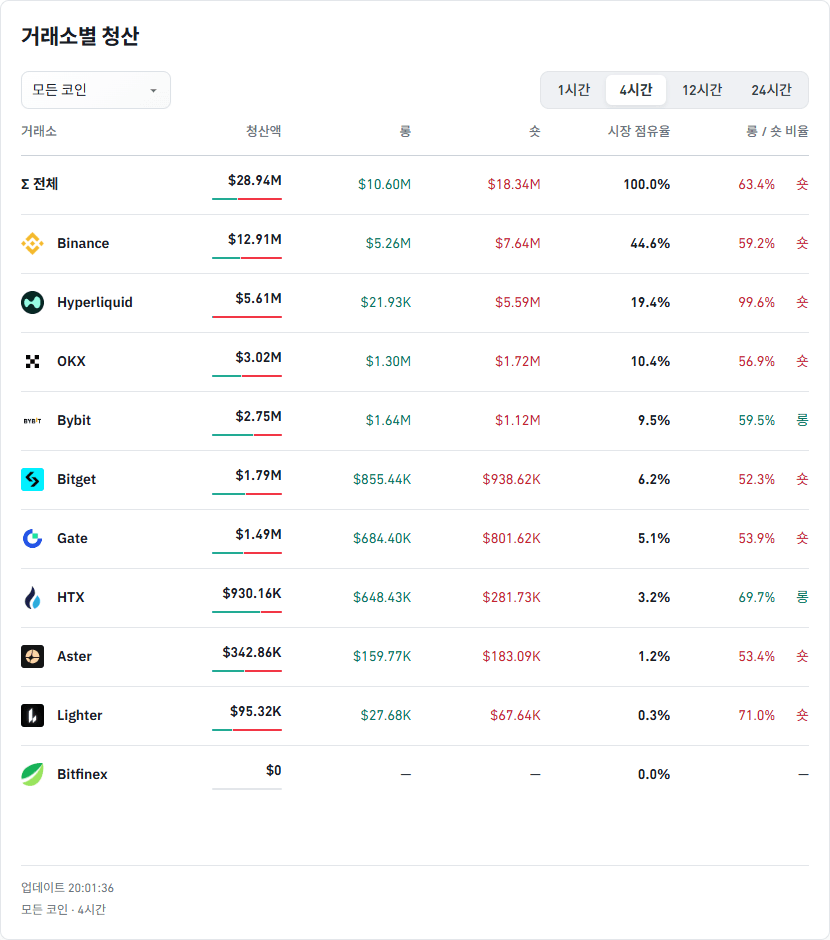Image resolution: width=830 pixels, height=940 pixels.
Task: Select the 4시간 timeframe tab
Action: (636, 90)
